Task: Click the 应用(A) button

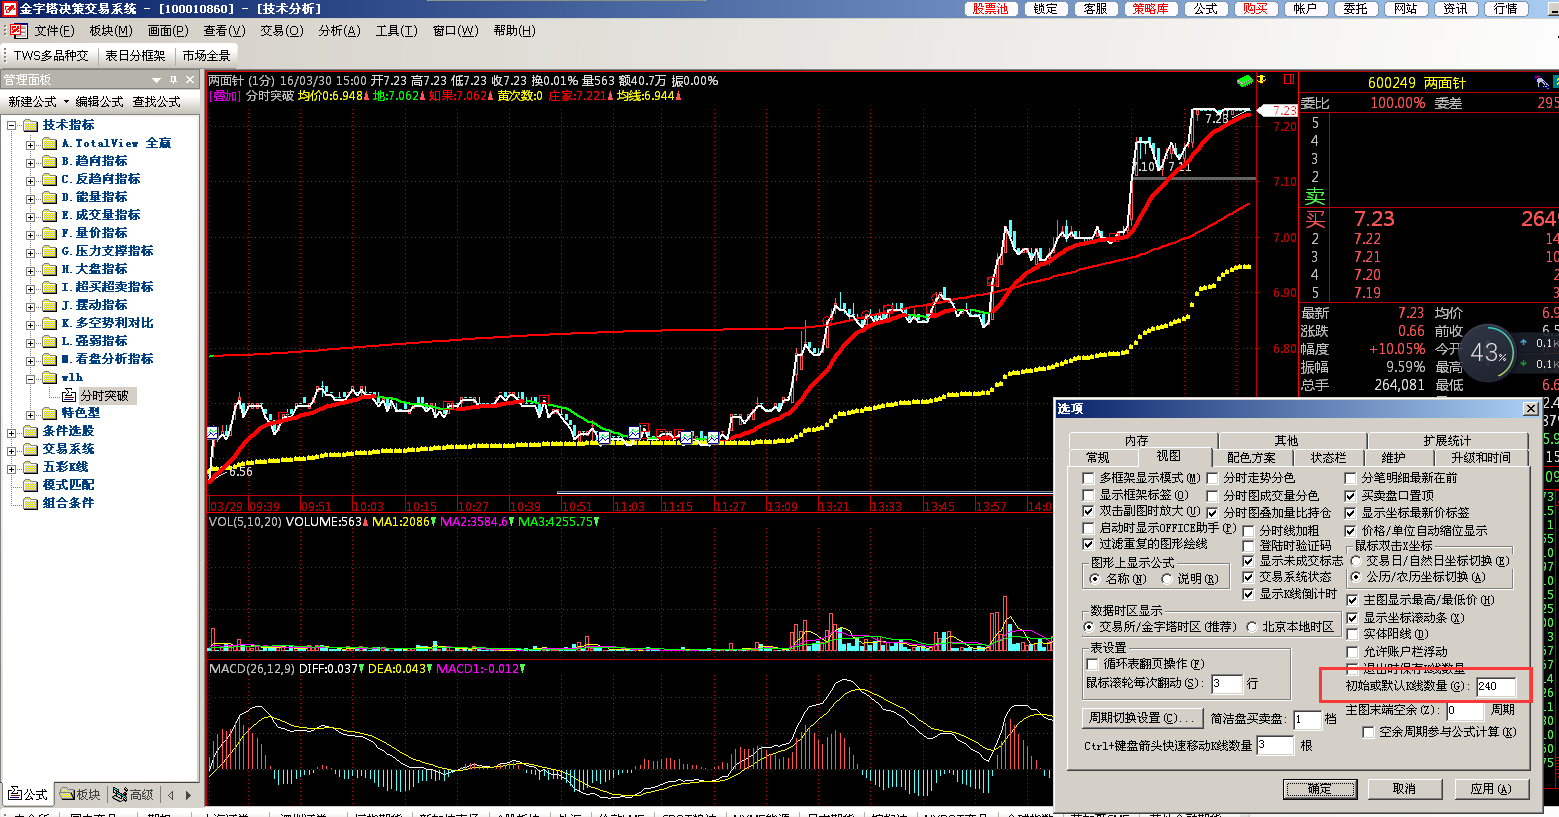Action: (x=1490, y=789)
